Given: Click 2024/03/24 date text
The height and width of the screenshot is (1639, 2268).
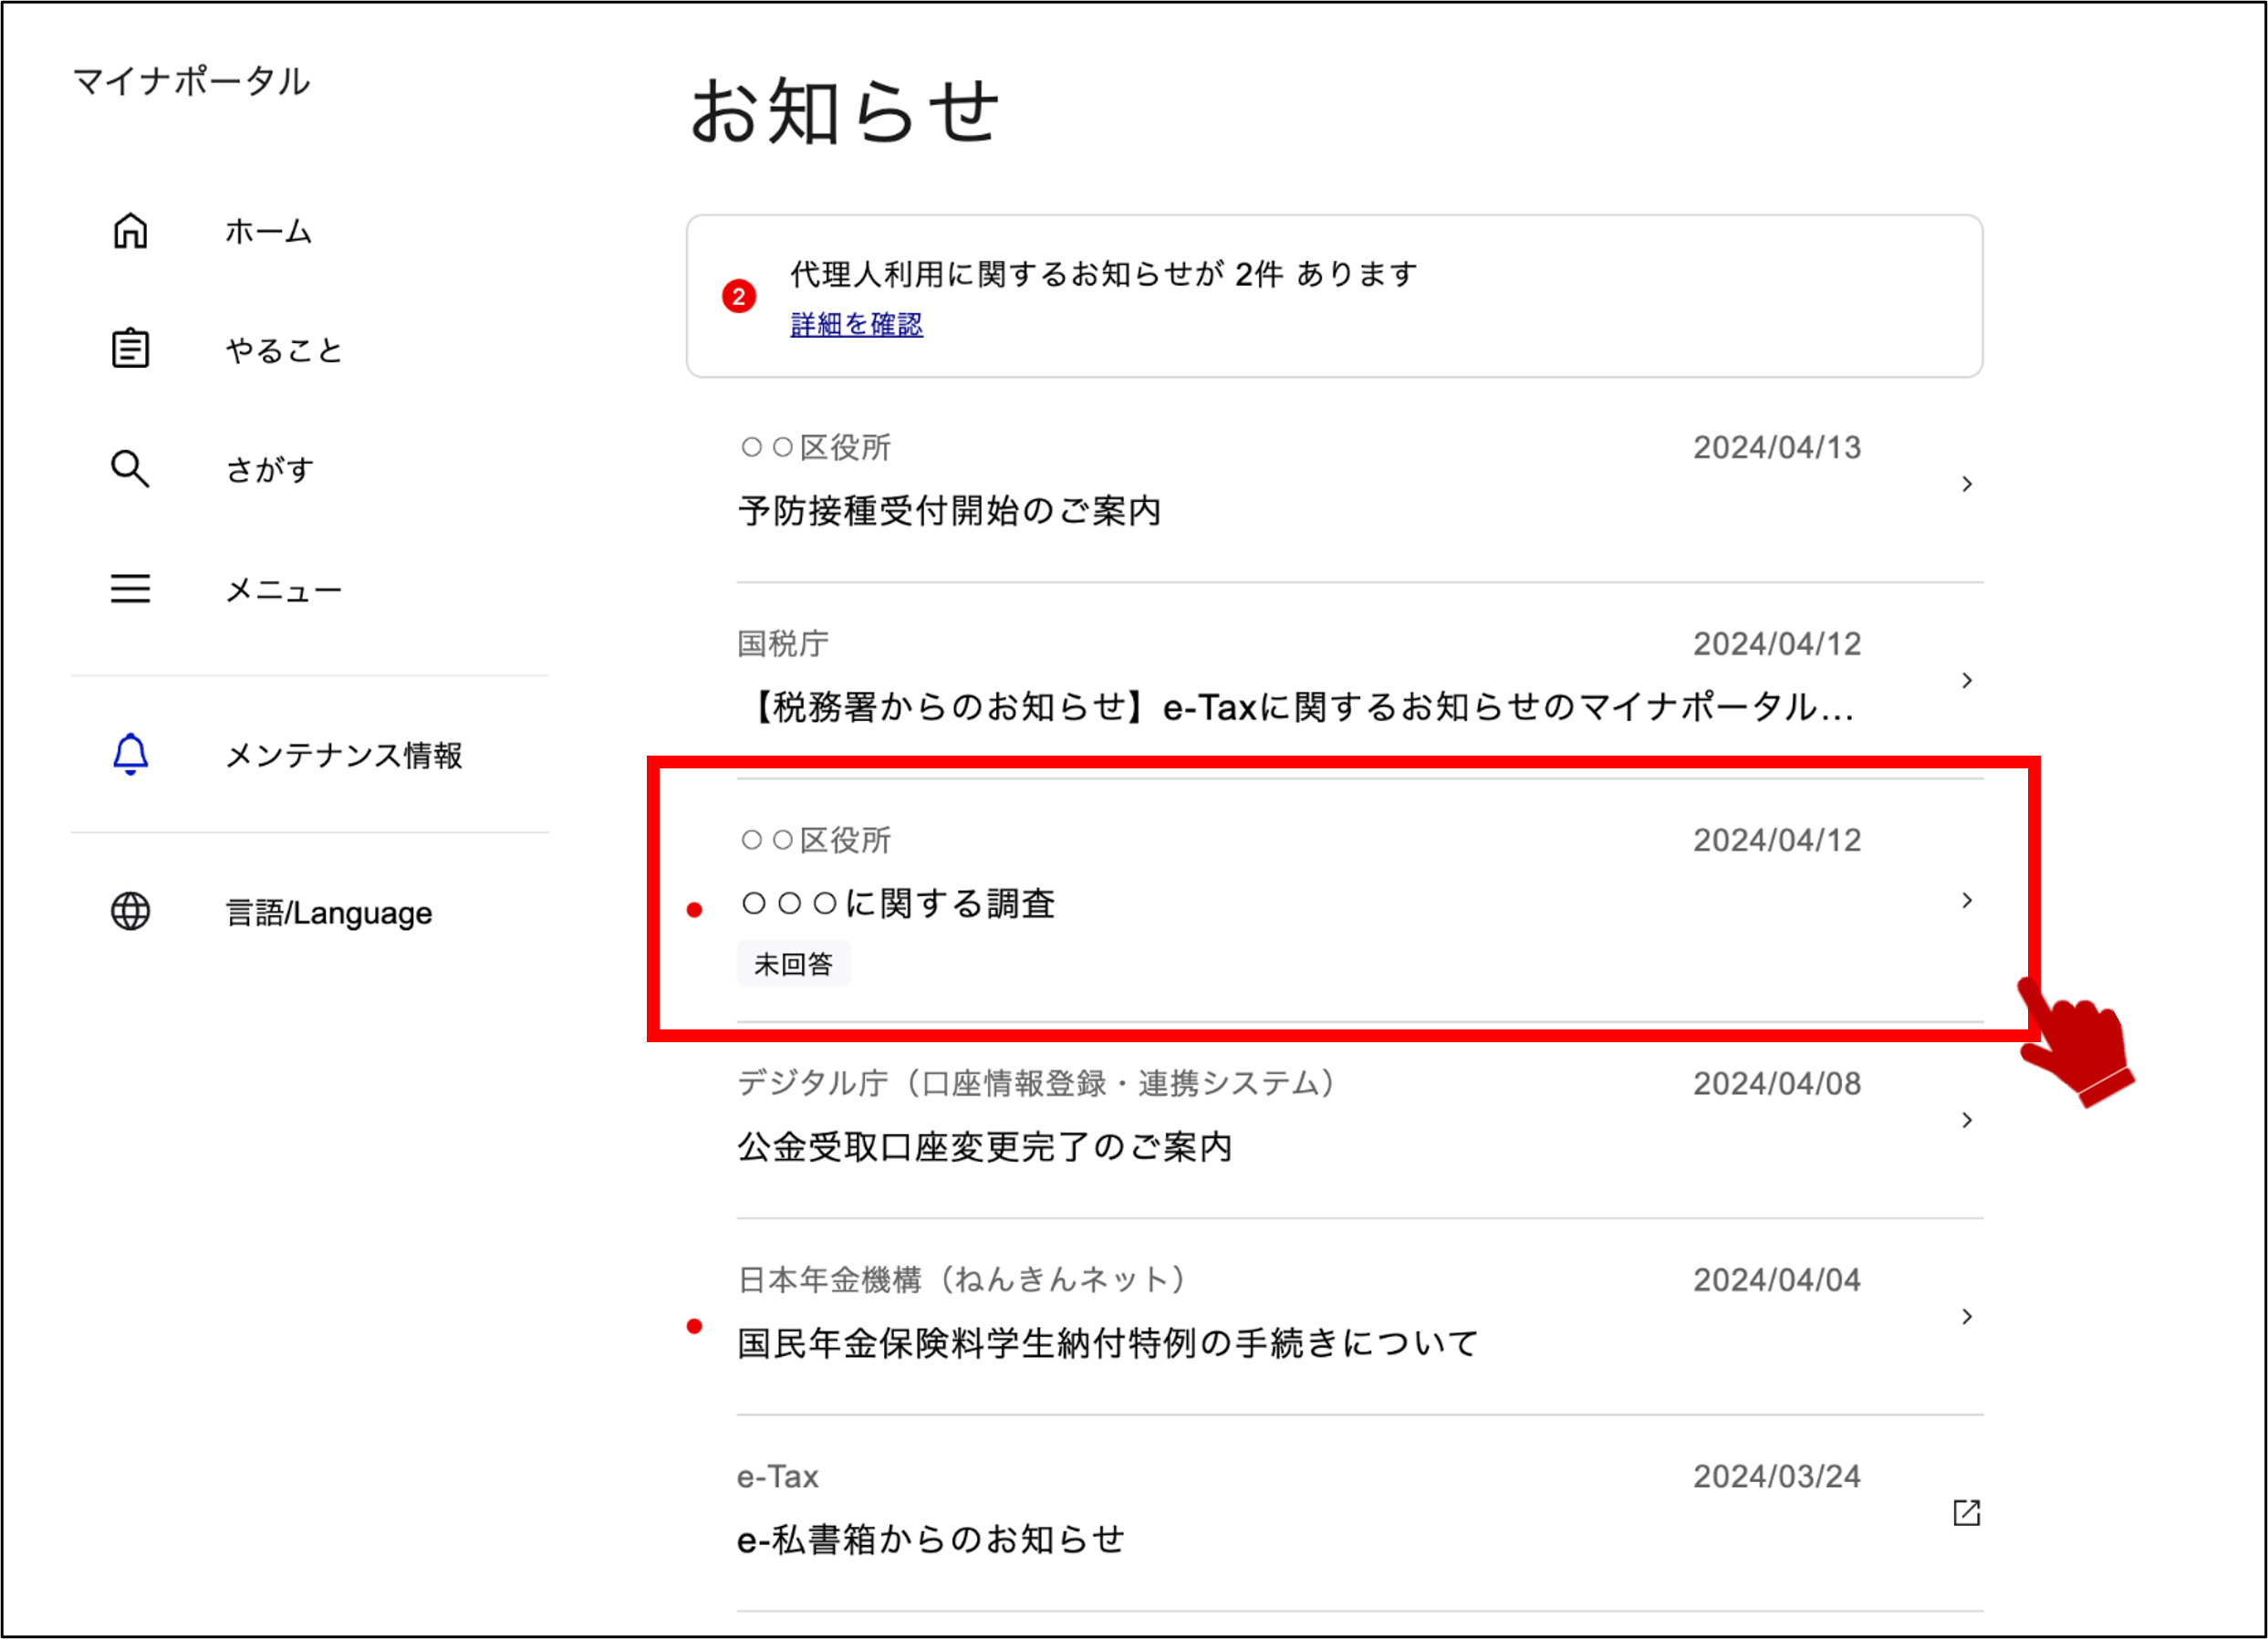Looking at the screenshot, I should click(x=1776, y=1477).
